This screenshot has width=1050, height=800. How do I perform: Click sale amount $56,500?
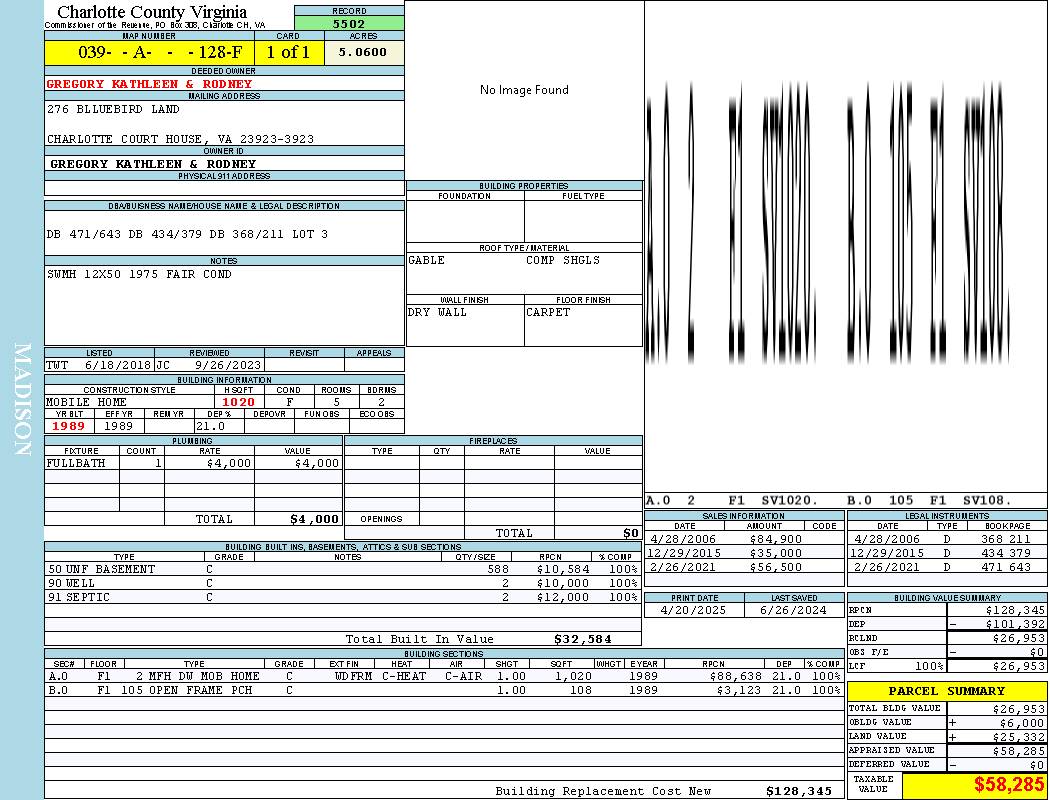(x=775, y=567)
